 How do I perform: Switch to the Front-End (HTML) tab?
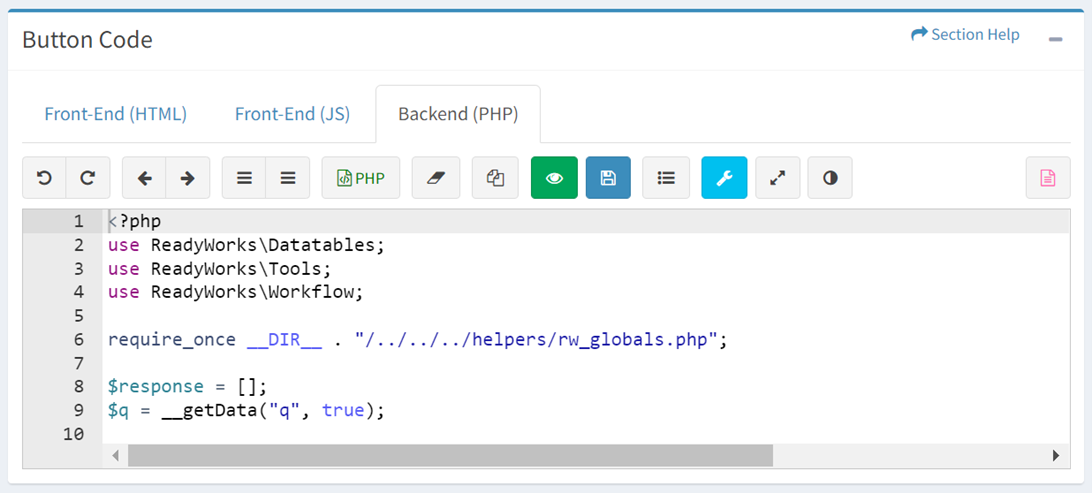click(x=115, y=114)
